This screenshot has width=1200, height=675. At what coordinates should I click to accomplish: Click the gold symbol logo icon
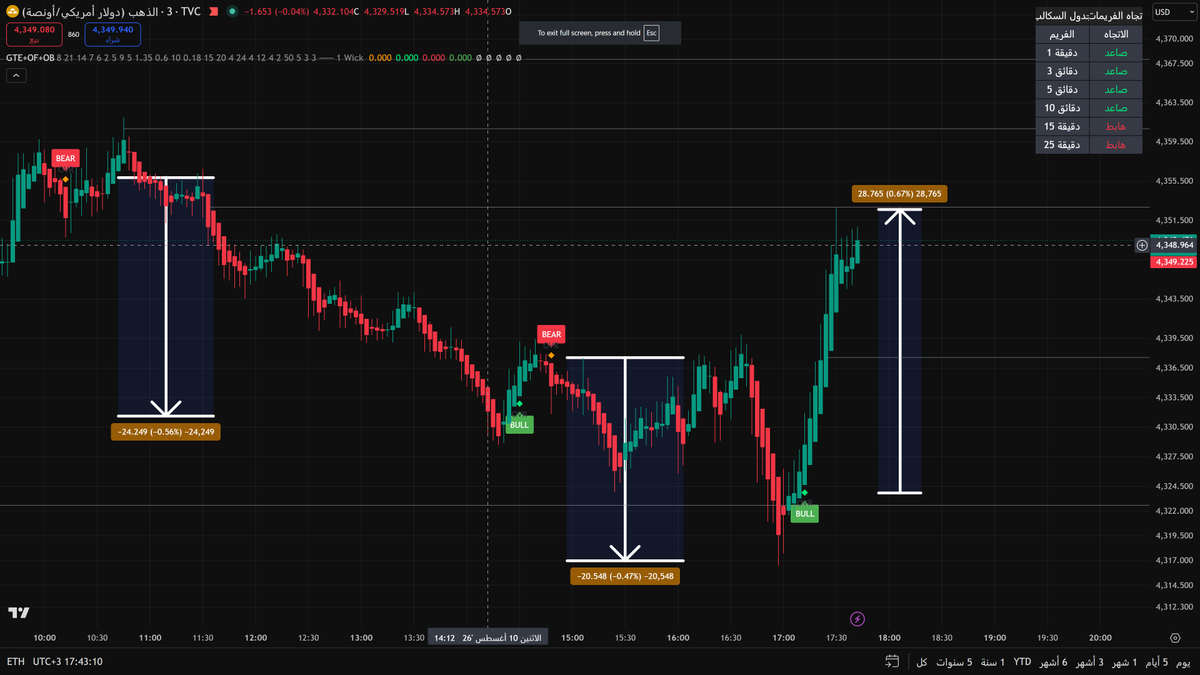(x=12, y=11)
